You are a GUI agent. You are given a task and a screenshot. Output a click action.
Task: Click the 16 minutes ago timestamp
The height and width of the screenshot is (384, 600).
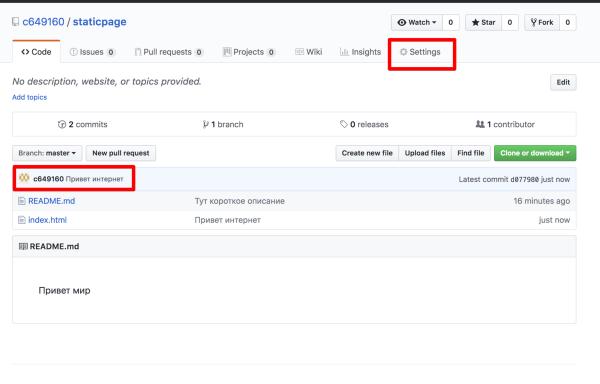point(541,201)
